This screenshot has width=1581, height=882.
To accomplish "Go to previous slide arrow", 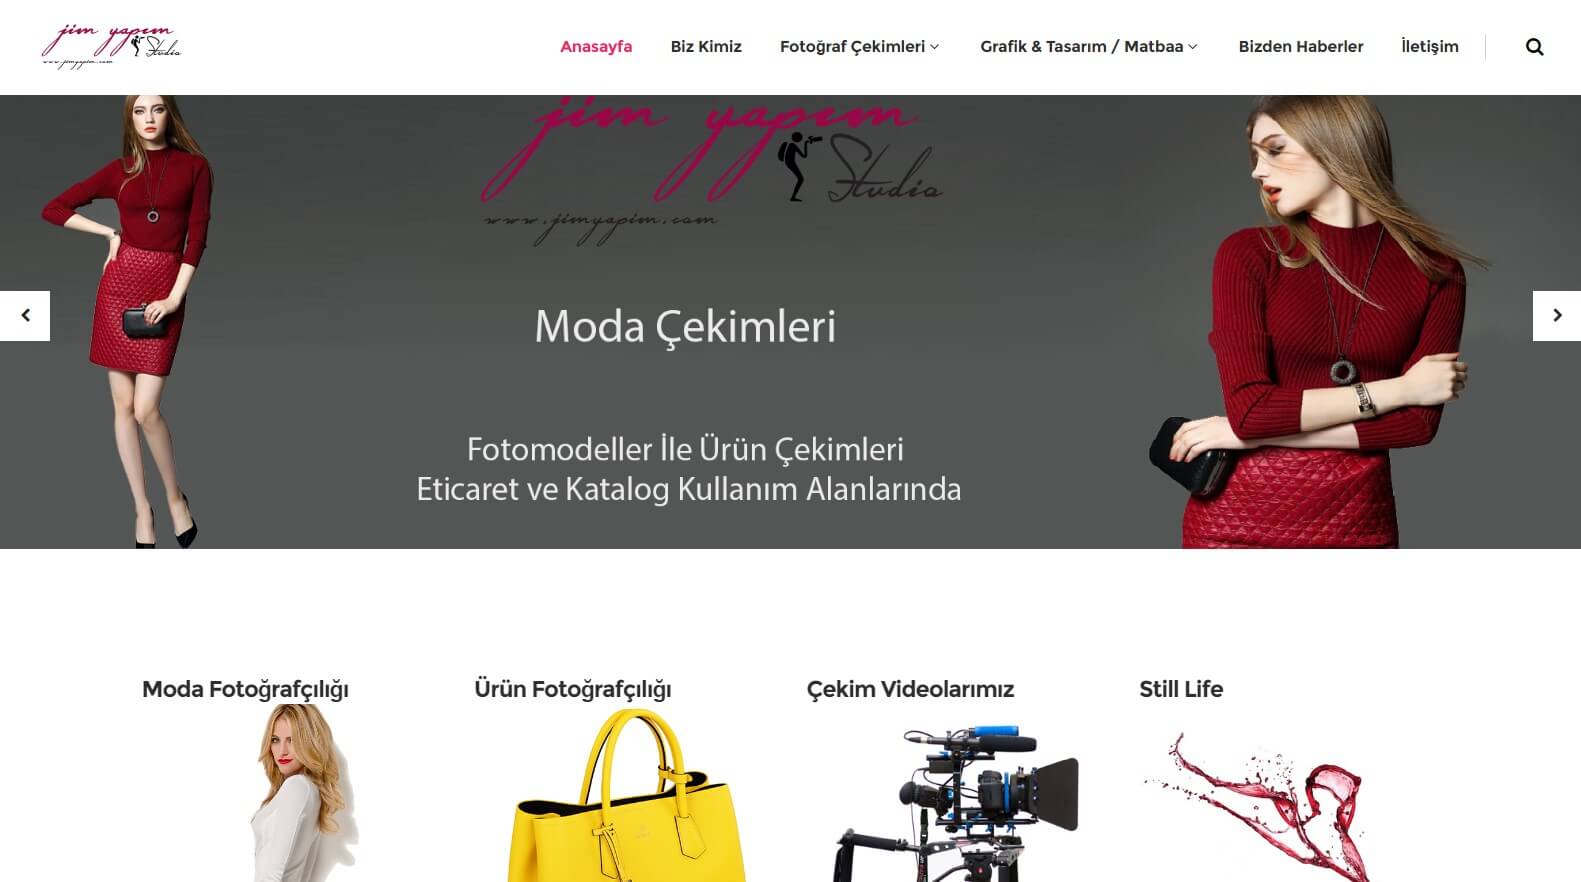I will pyautogui.click(x=25, y=316).
